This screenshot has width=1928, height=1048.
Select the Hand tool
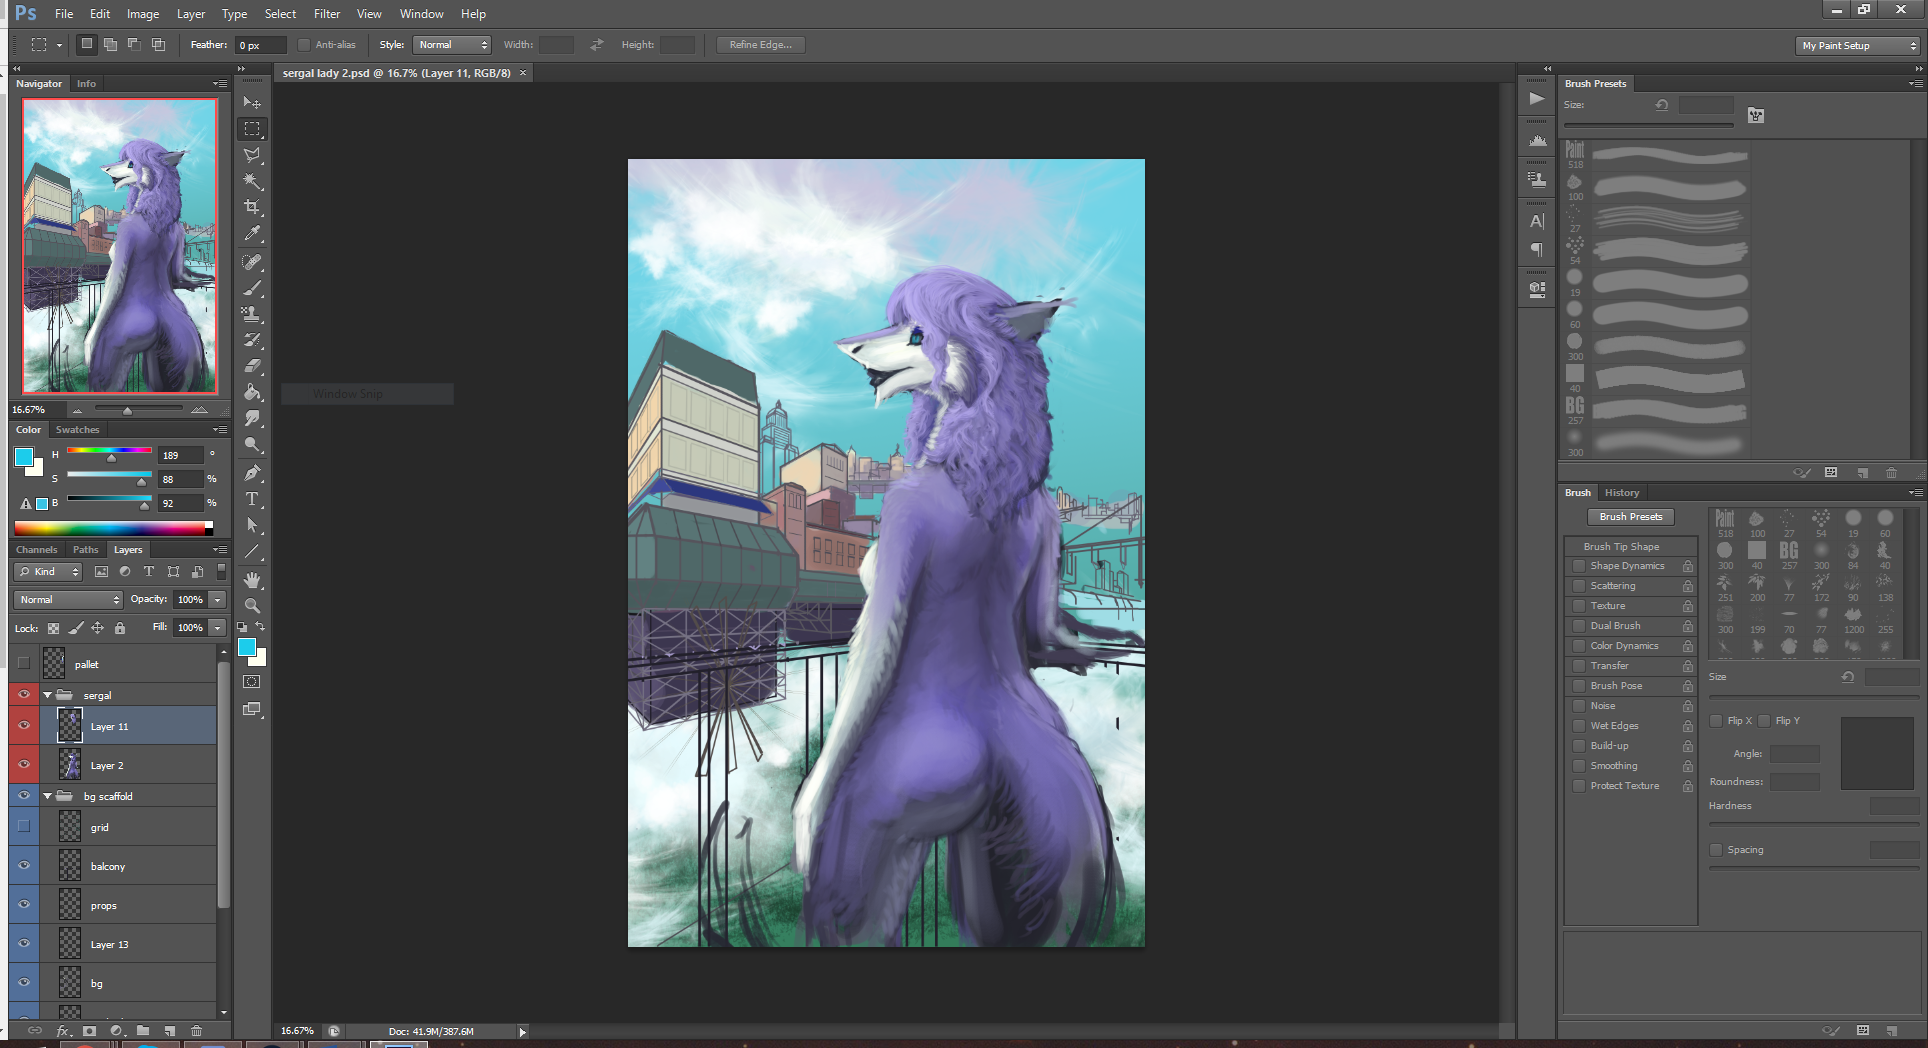point(252,580)
